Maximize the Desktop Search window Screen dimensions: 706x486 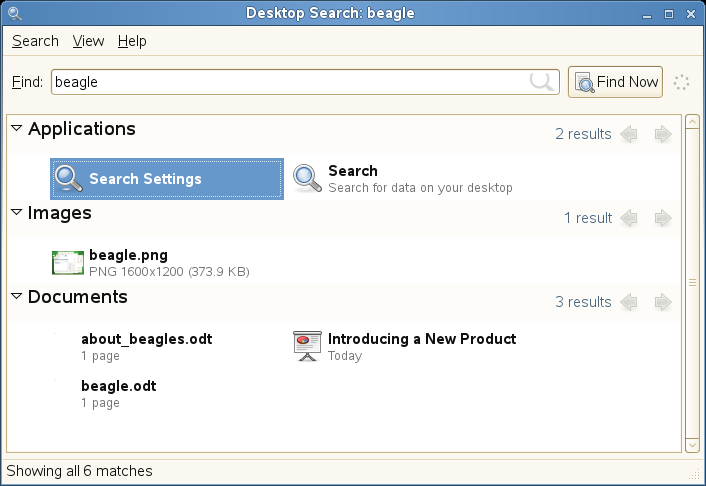pyautogui.click(x=669, y=14)
